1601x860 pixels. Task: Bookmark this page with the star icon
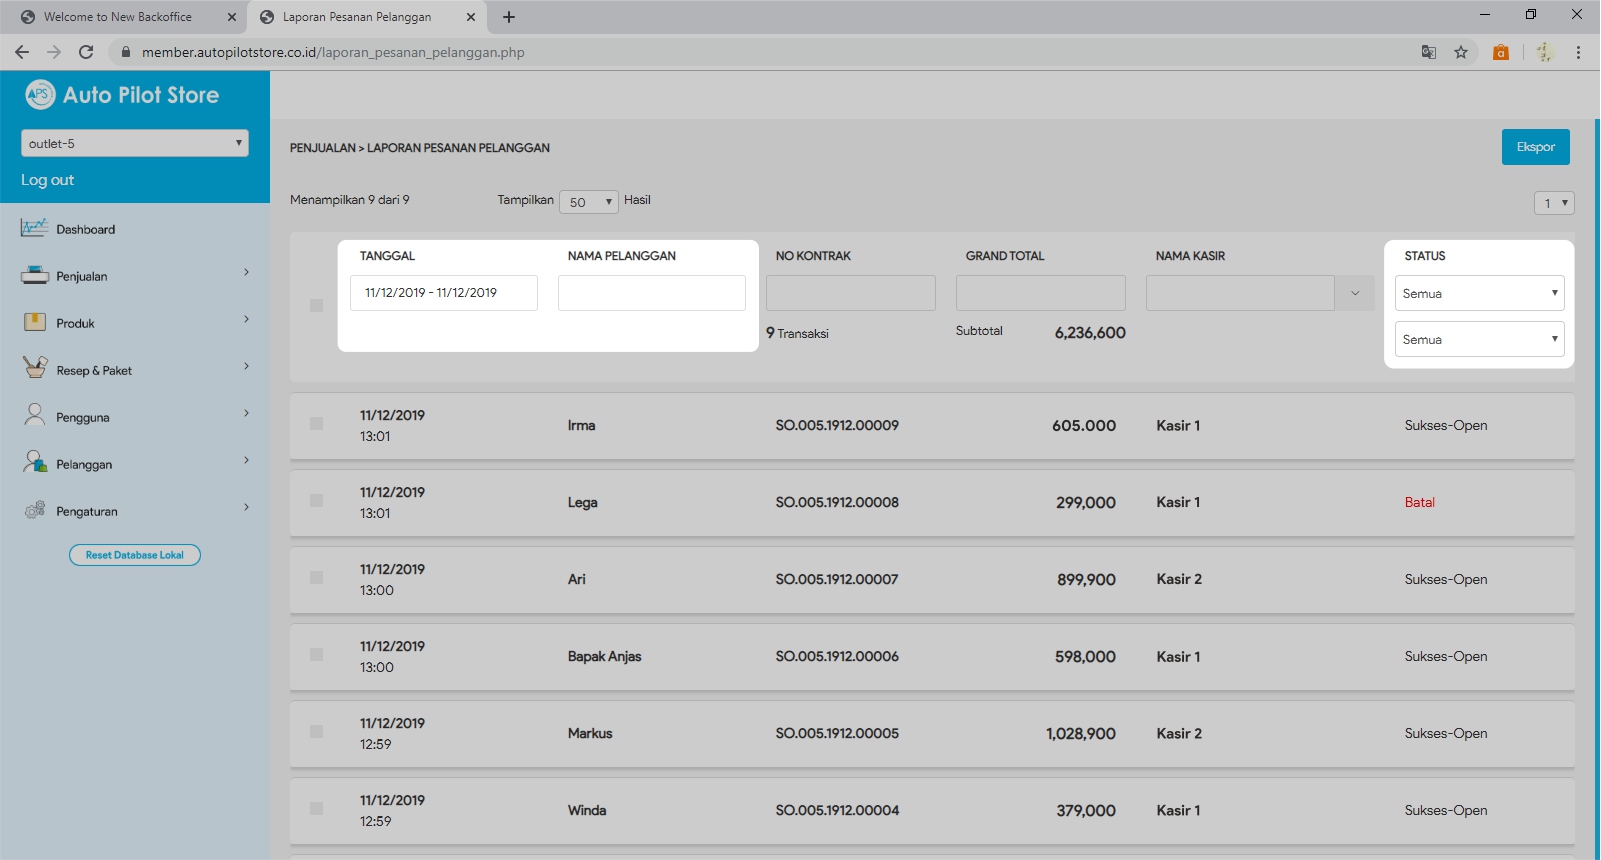[1460, 52]
